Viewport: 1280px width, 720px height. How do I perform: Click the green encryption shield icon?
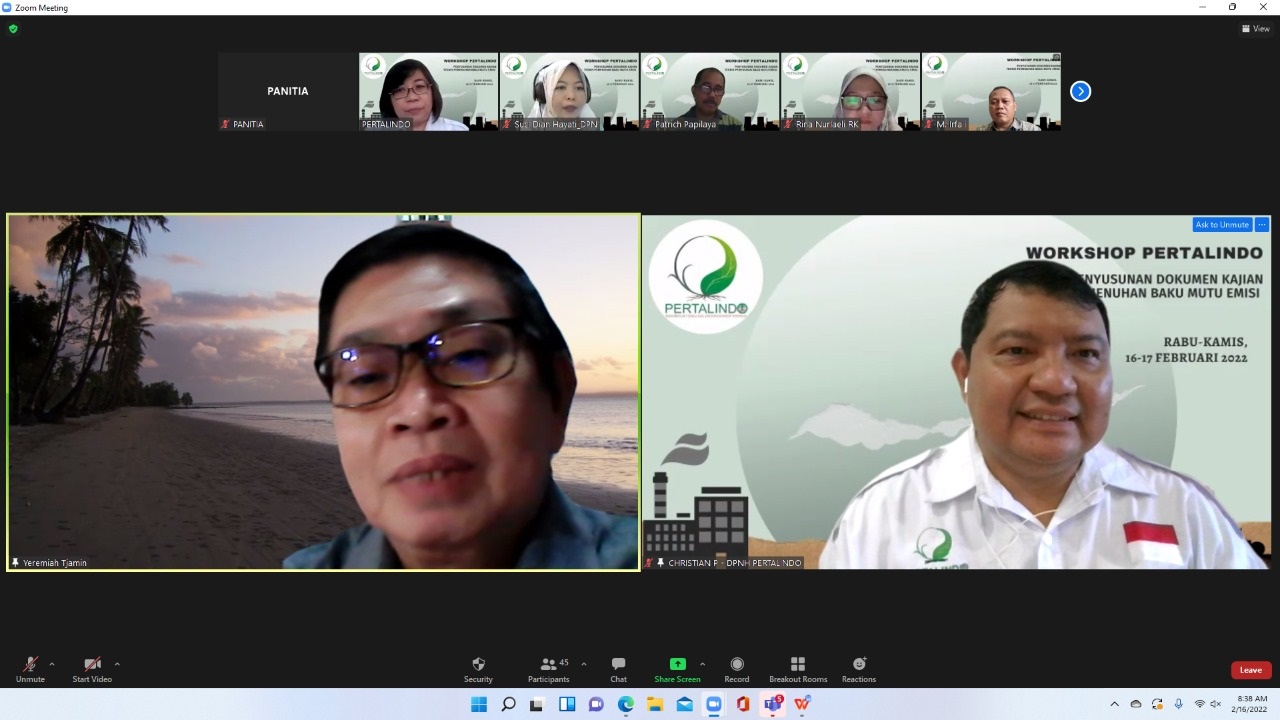(x=13, y=29)
